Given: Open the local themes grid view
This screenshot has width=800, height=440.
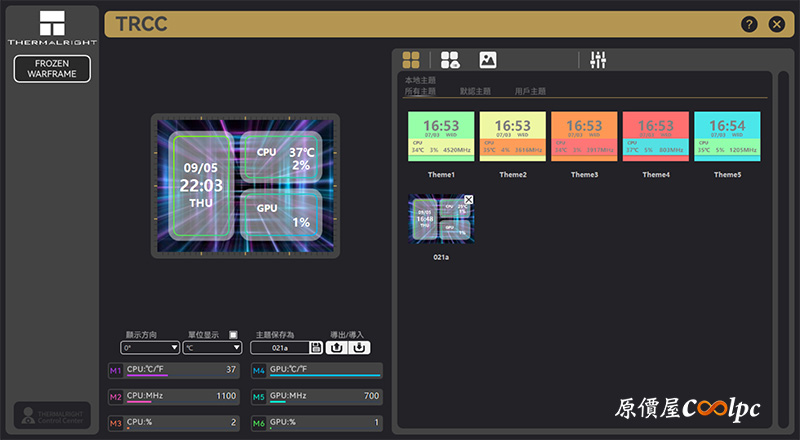Looking at the screenshot, I should coord(411,60).
